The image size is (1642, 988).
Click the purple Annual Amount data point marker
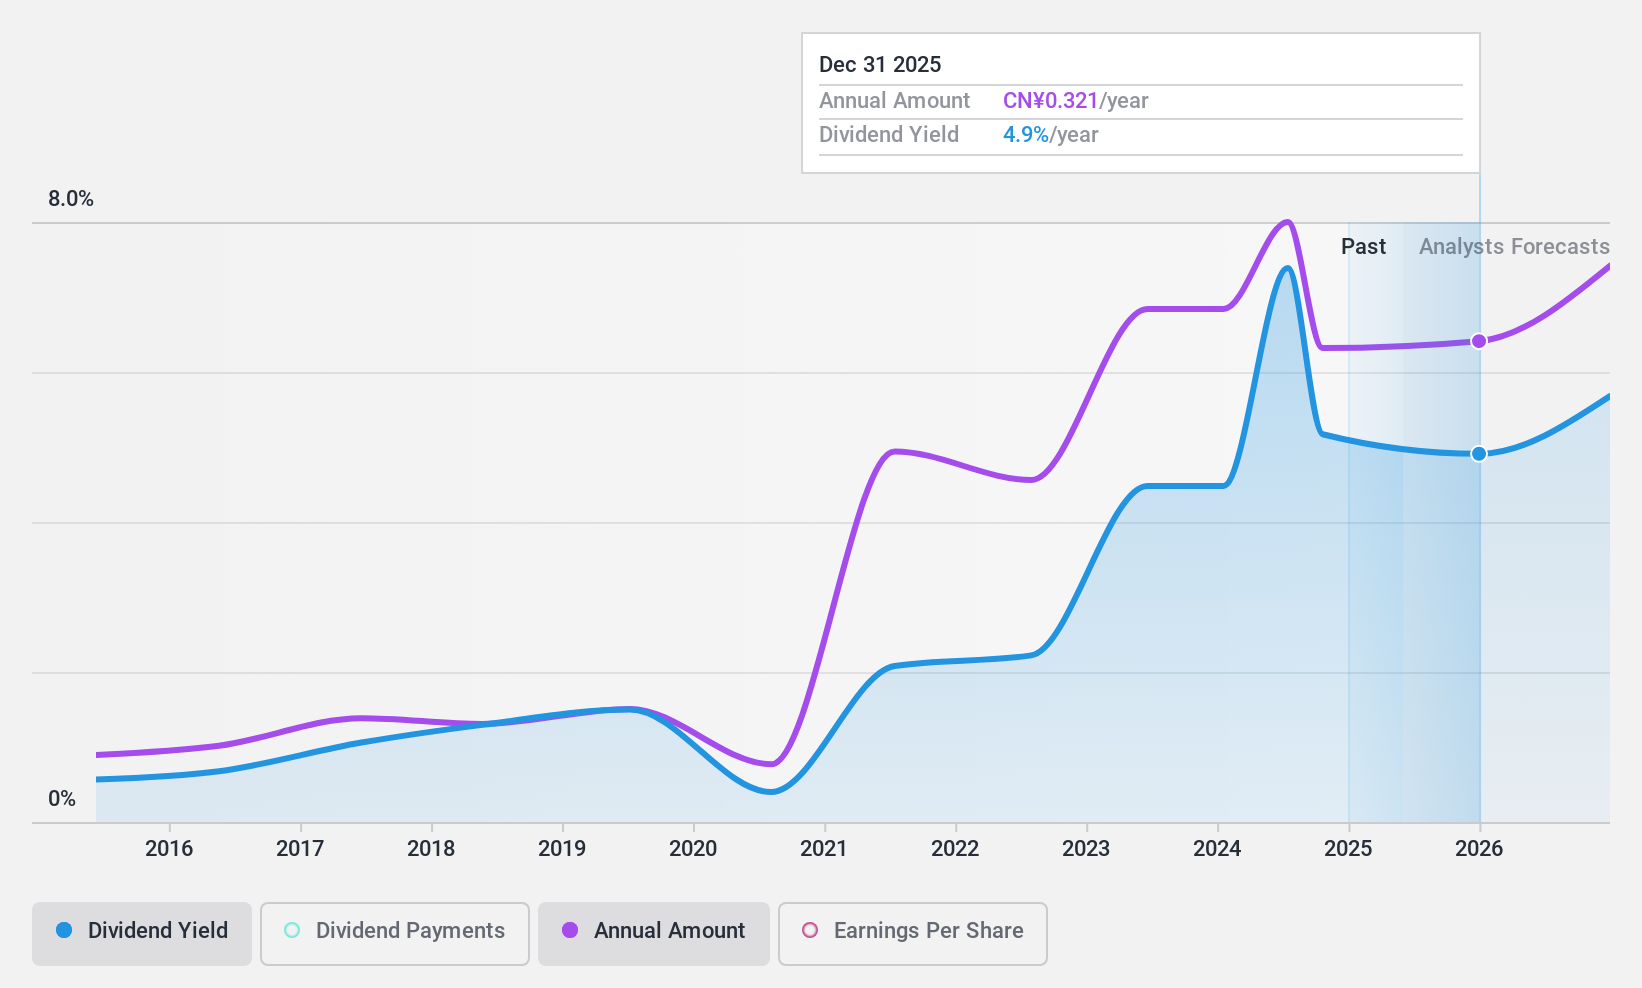1479,341
